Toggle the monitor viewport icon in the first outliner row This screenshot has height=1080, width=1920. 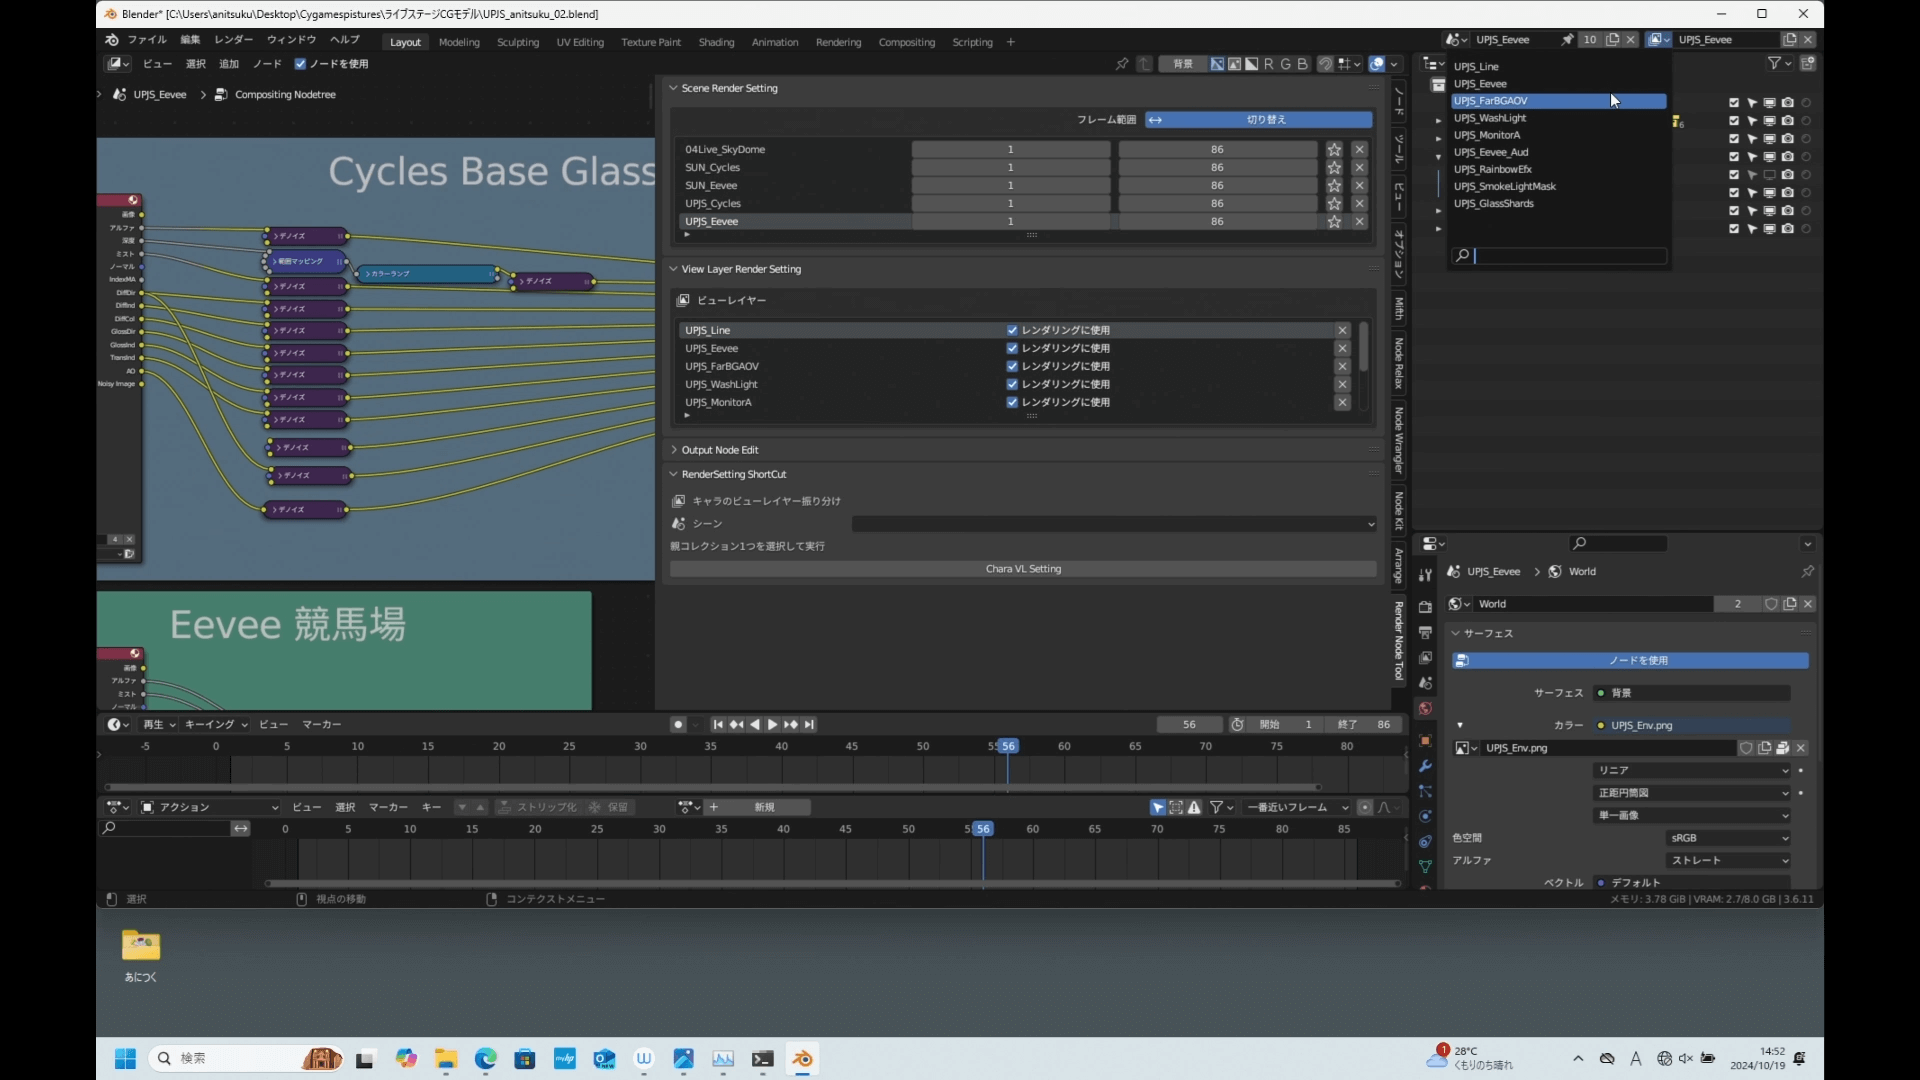pyautogui.click(x=1769, y=103)
